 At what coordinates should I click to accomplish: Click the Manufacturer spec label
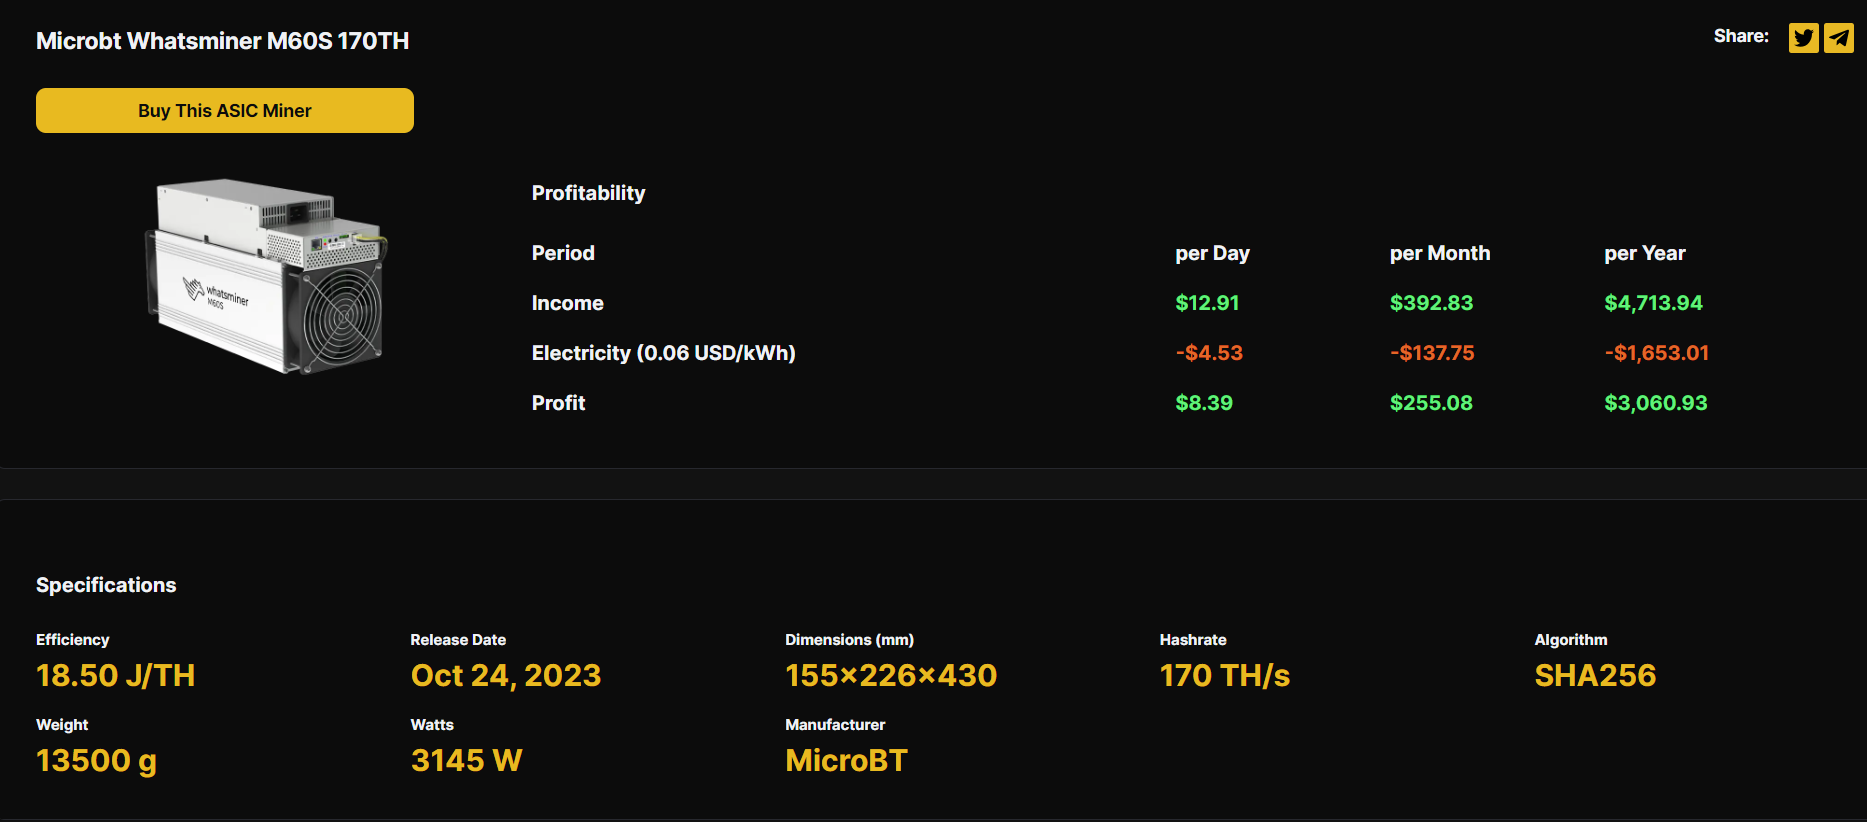tap(835, 725)
